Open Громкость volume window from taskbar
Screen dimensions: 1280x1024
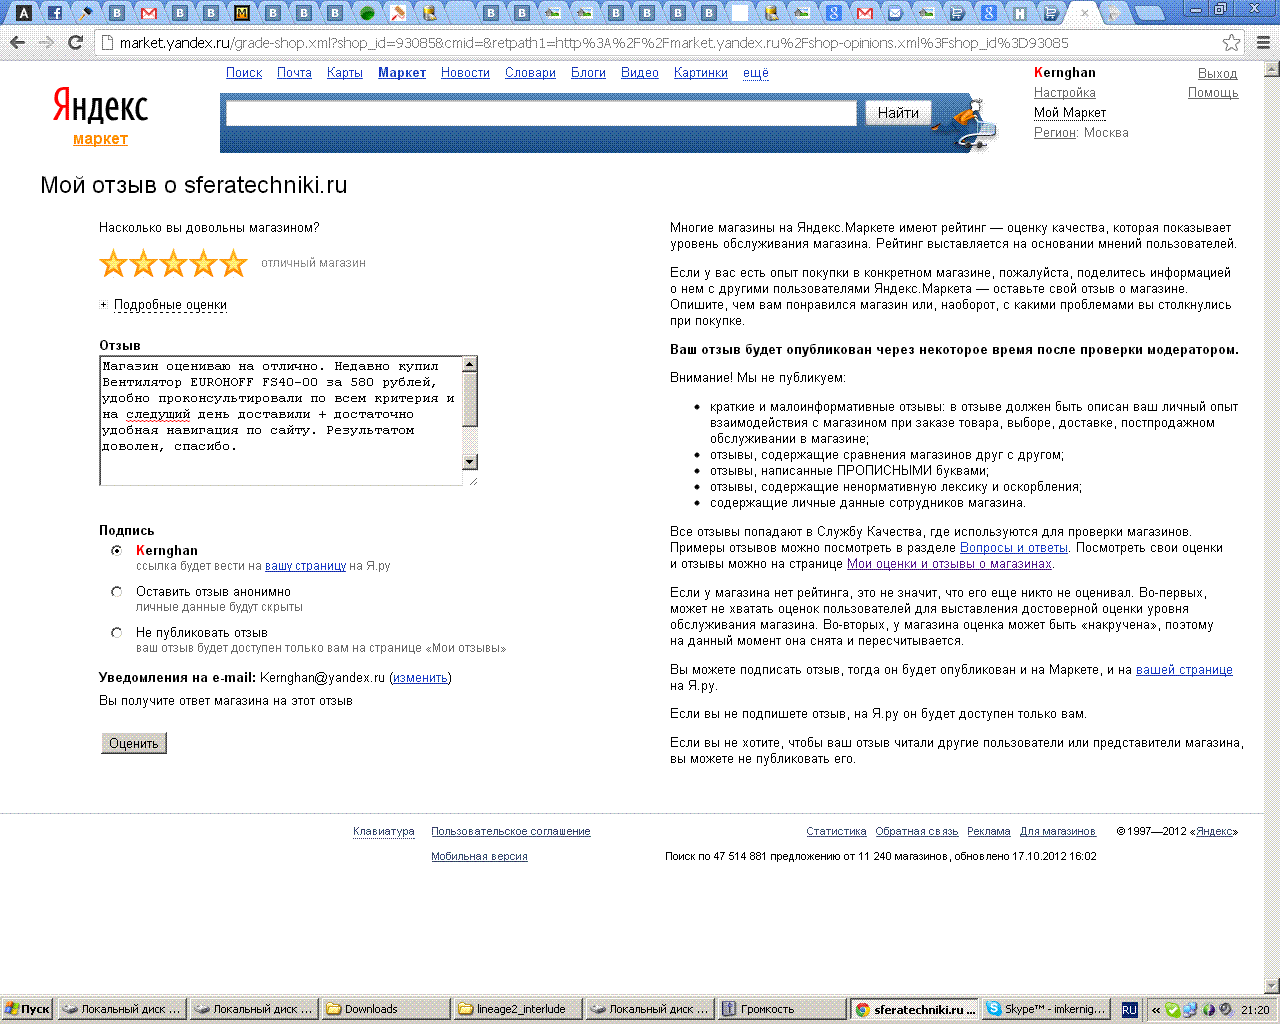point(782,1009)
